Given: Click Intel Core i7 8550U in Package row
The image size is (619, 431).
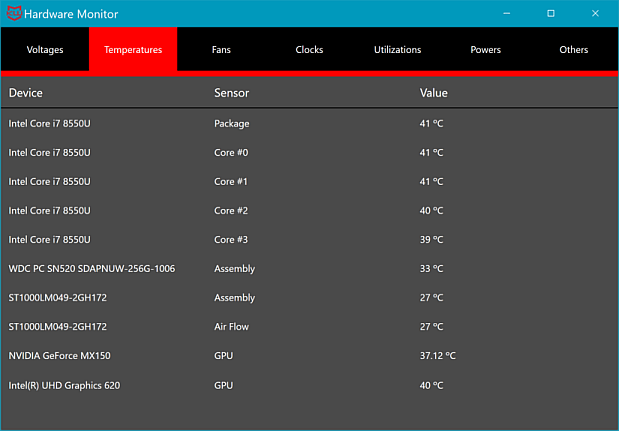Looking at the screenshot, I should [x=49, y=124].
